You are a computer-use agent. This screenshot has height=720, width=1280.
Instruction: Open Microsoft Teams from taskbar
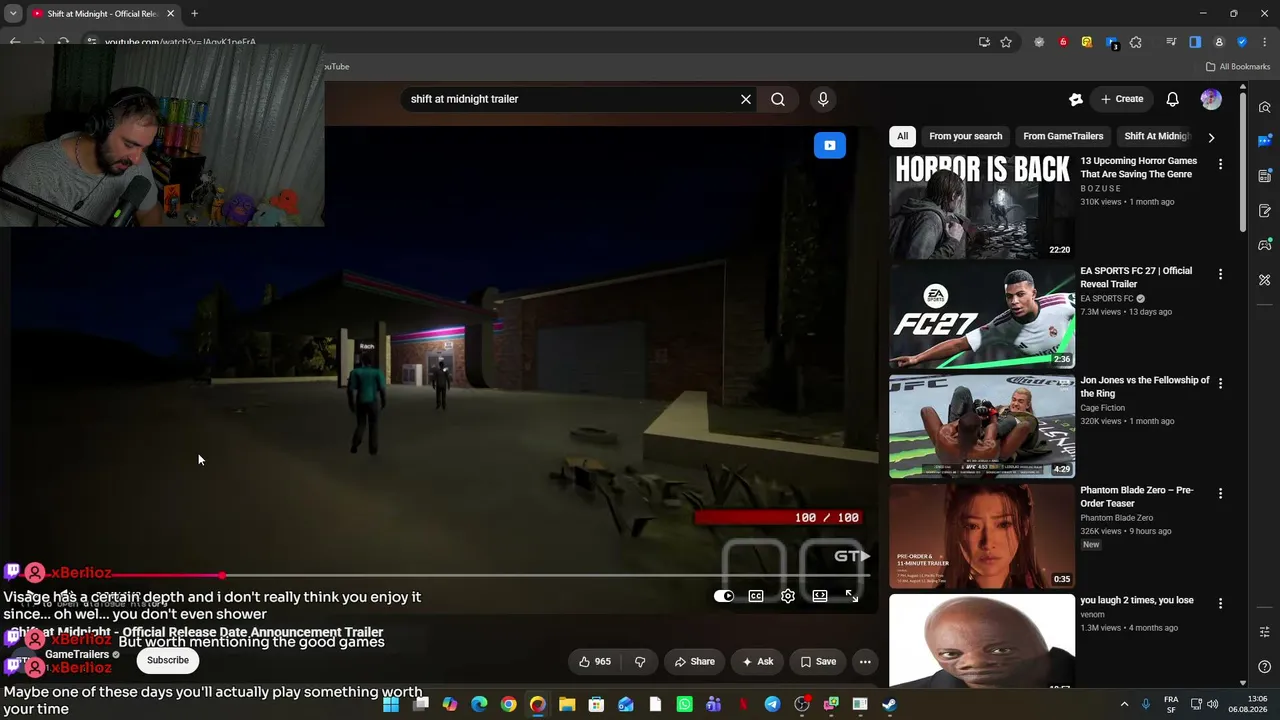coord(713,704)
